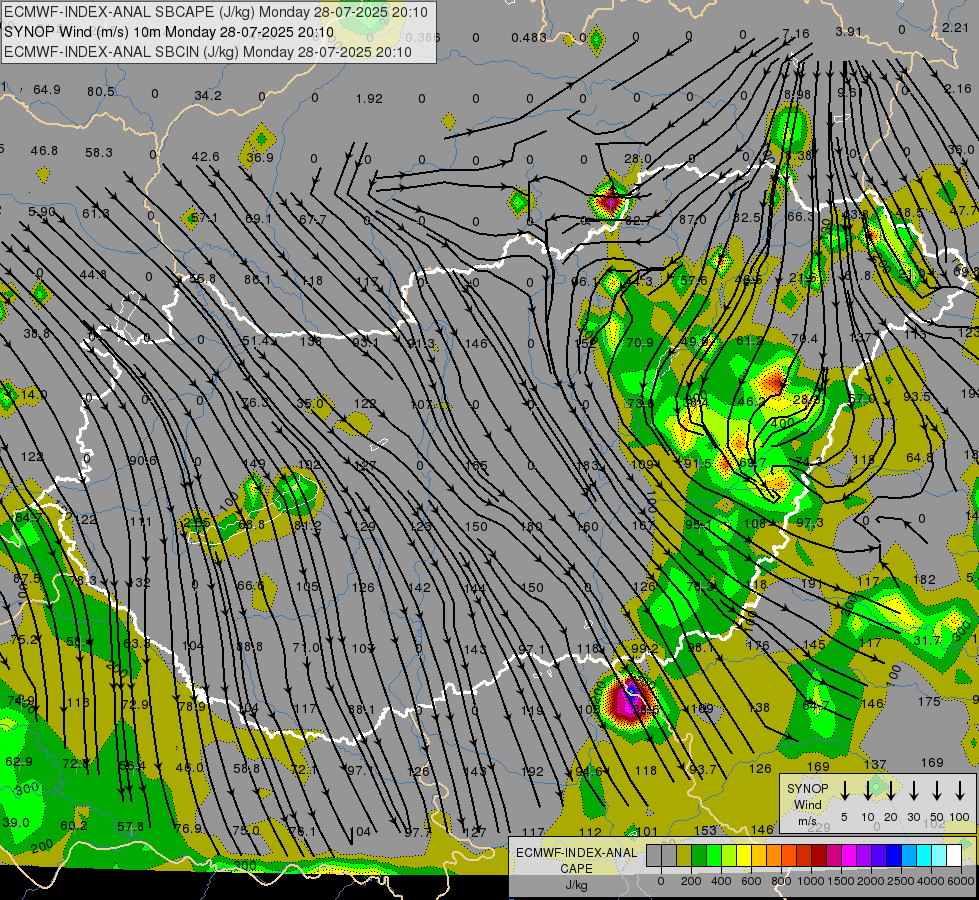This screenshot has width=979, height=900.
Task: Click the 42.6 grid value on map
Action: (x=205, y=157)
